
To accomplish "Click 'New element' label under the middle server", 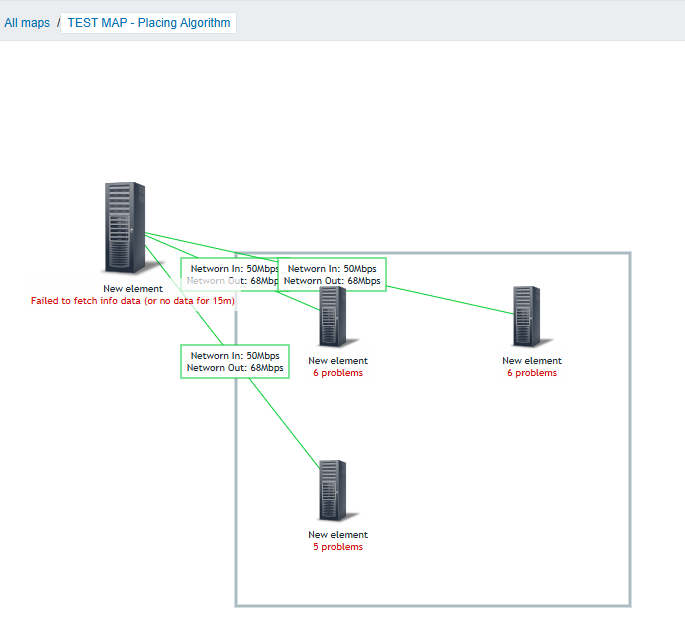I will [x=338, y=361].
